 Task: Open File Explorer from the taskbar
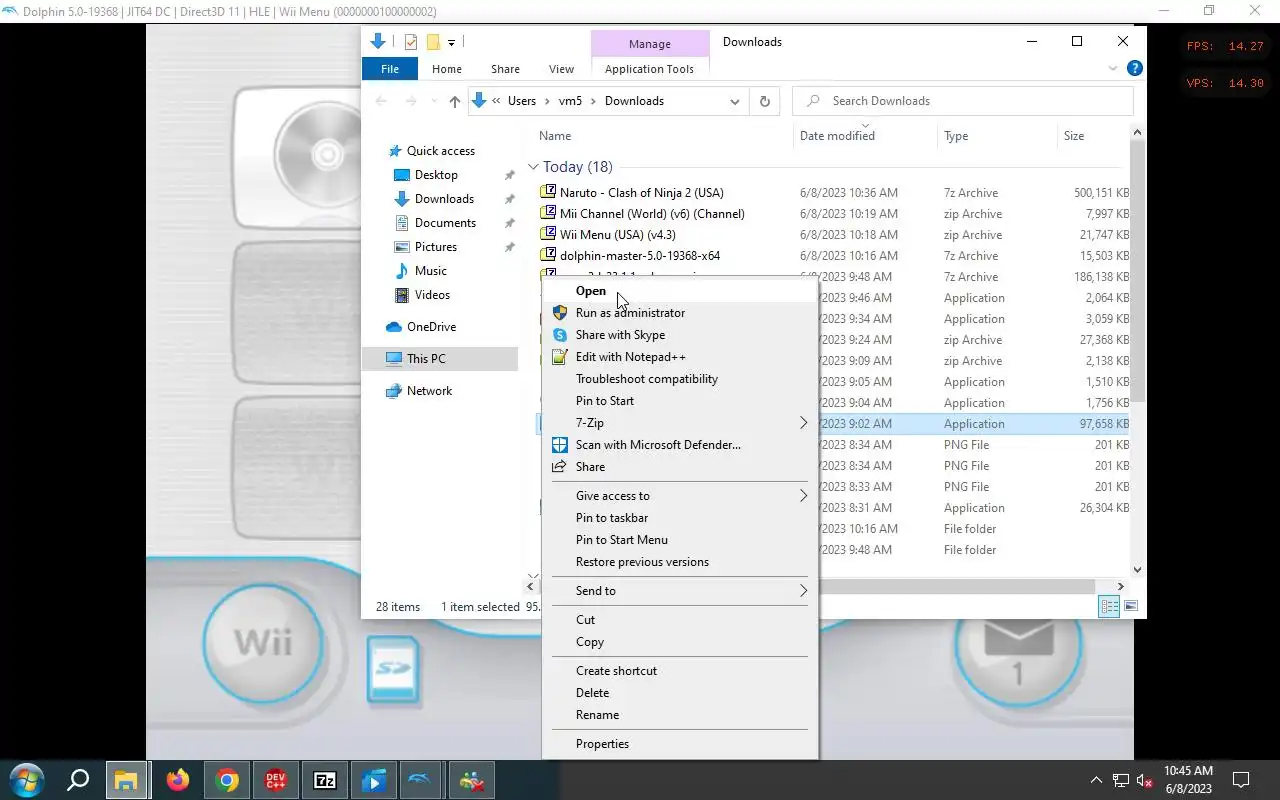tap(126, 780)
